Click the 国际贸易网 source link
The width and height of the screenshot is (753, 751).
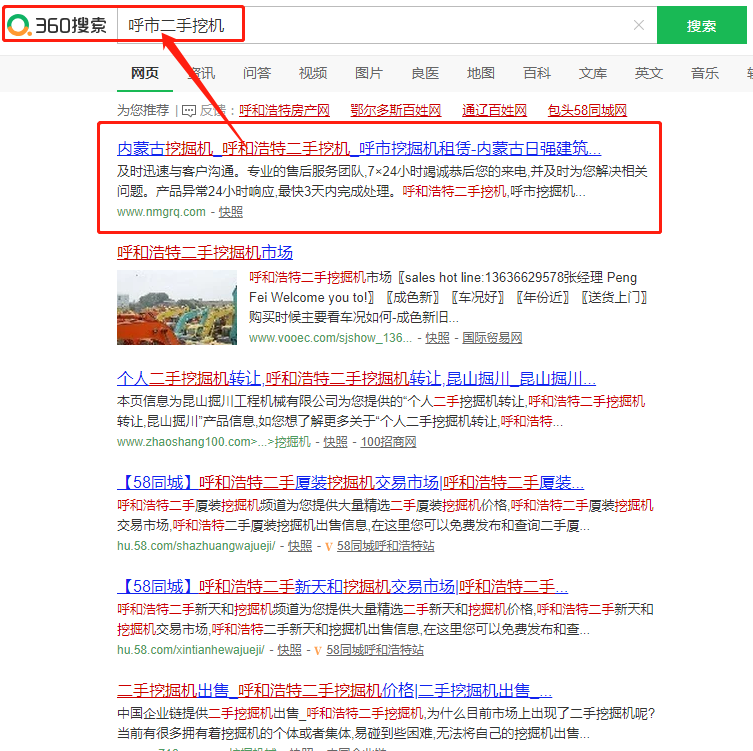(x=492, y=338)
